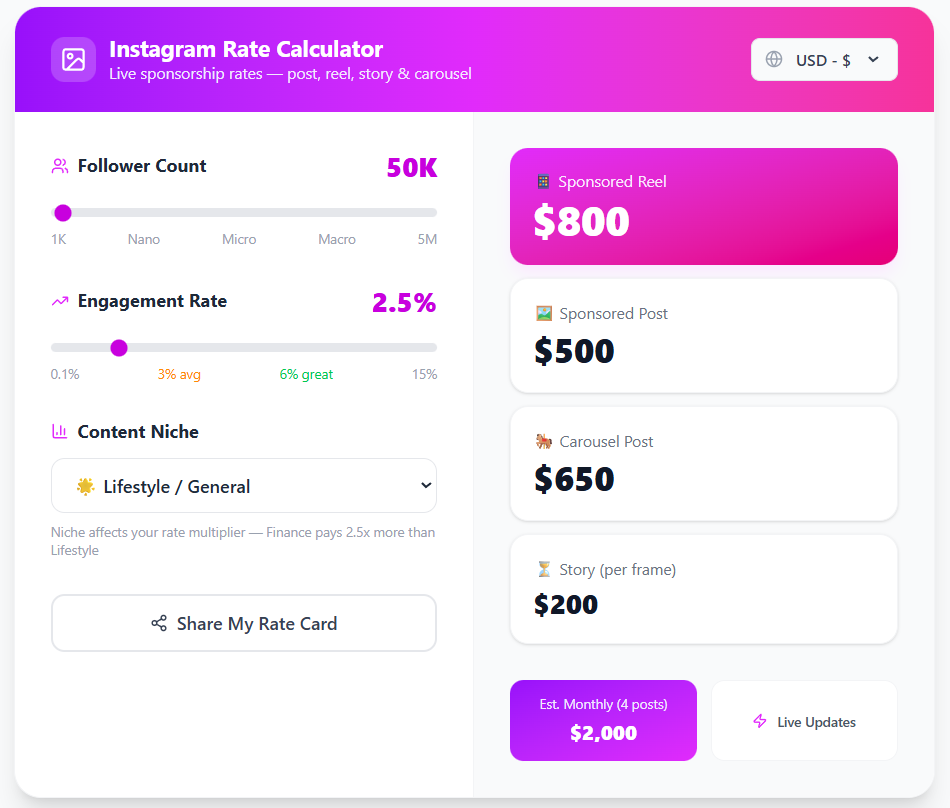Click the Instagram camera icon in the header
950x808 pixels.
click(73, 59)
